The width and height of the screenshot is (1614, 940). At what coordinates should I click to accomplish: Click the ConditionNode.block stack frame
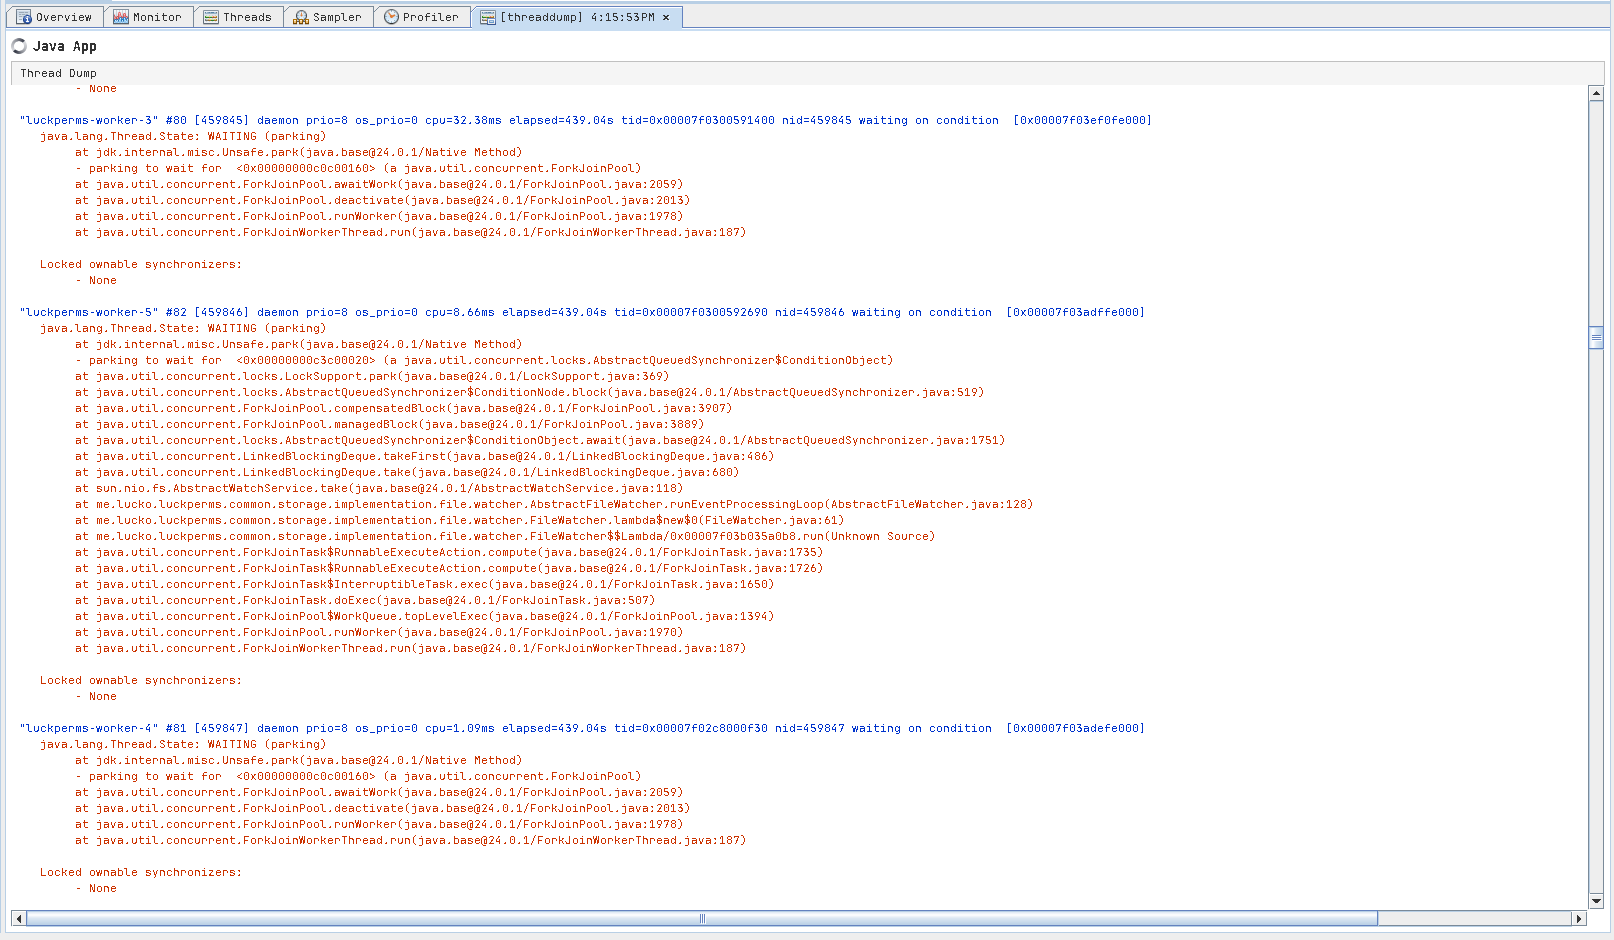(x=529, y=392)
